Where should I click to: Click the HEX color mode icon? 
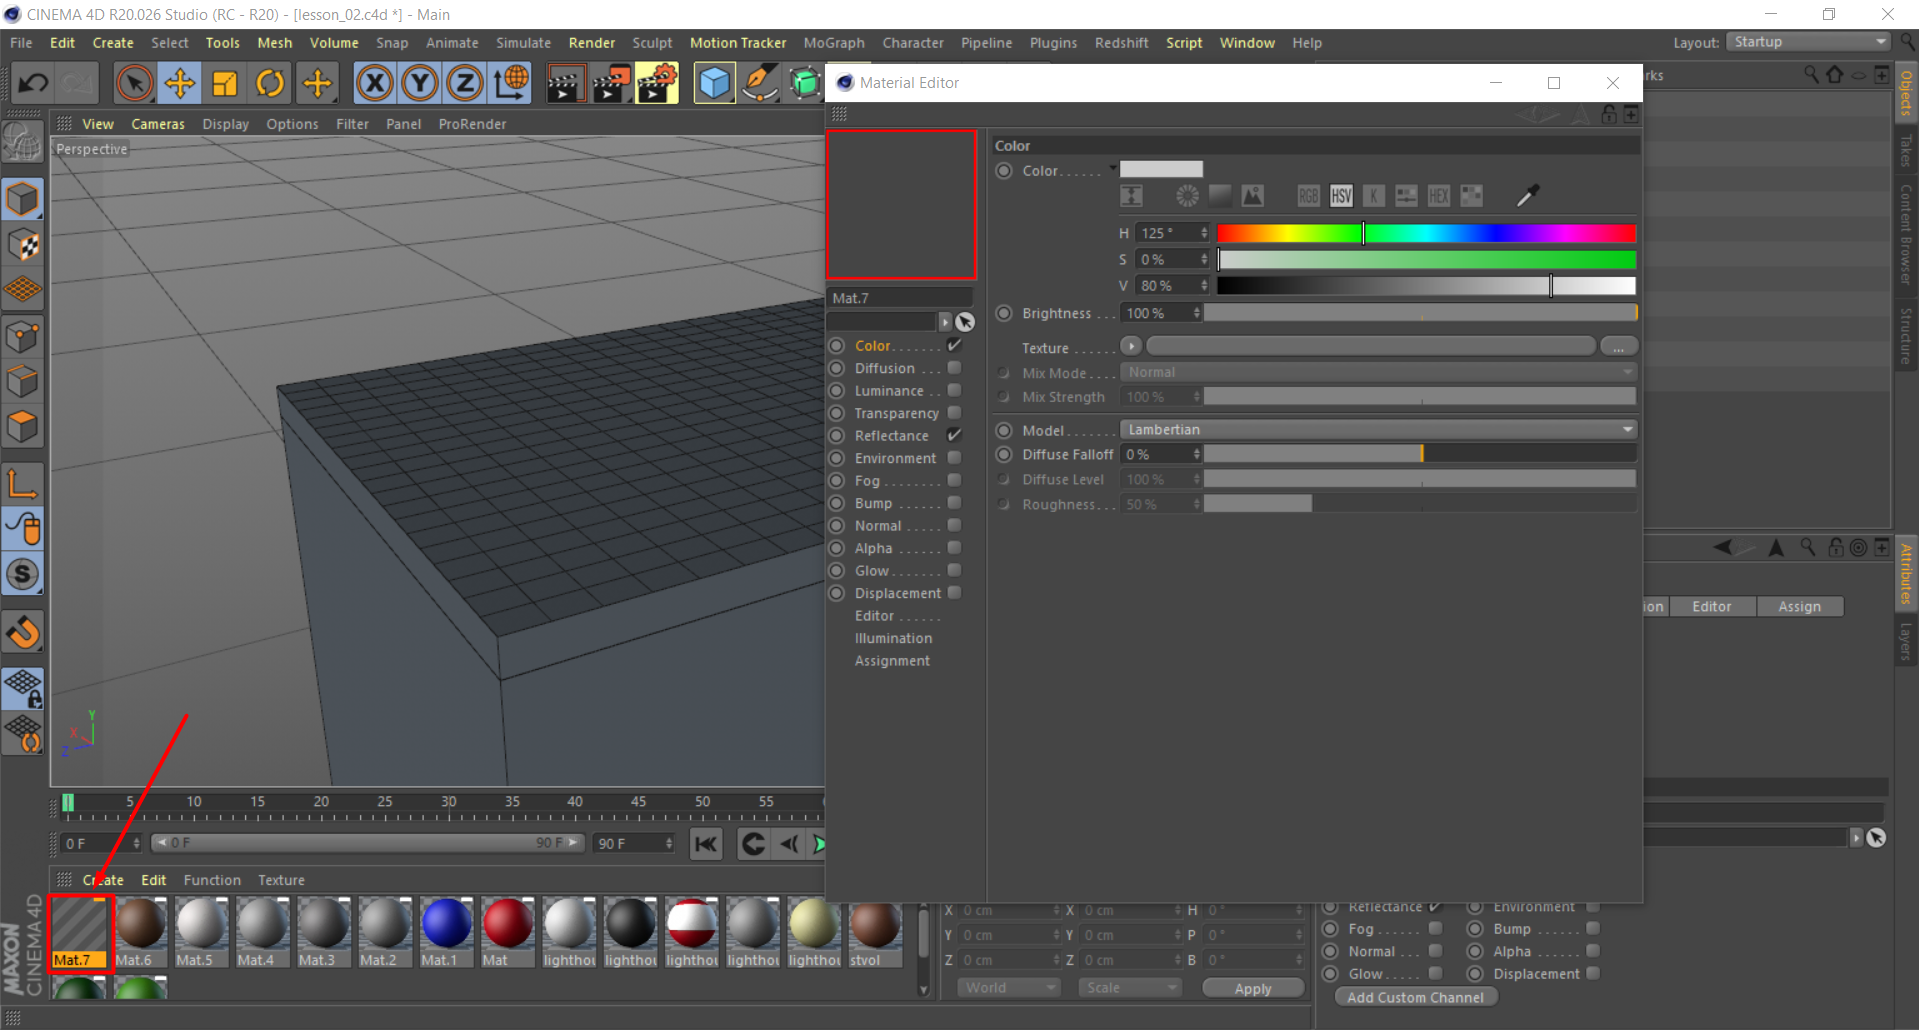pyautogui.click(x=1438, y=196)
